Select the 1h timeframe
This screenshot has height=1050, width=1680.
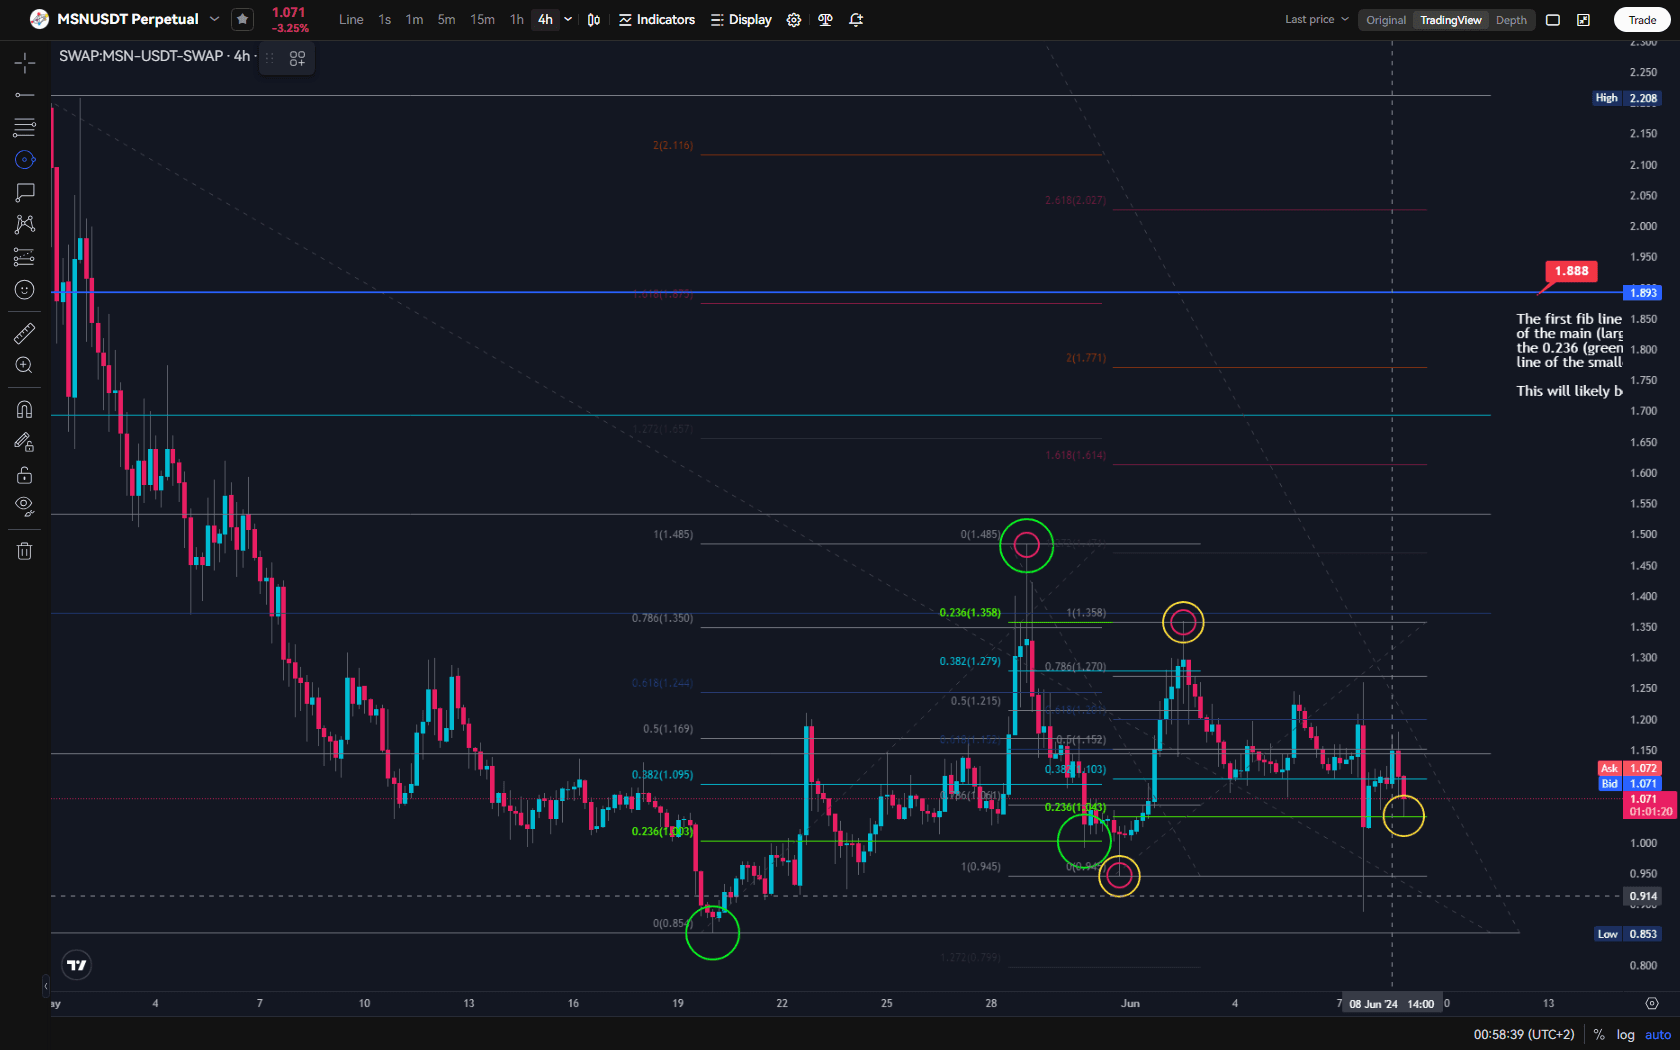pyautogui.click(x=517, y=20)
